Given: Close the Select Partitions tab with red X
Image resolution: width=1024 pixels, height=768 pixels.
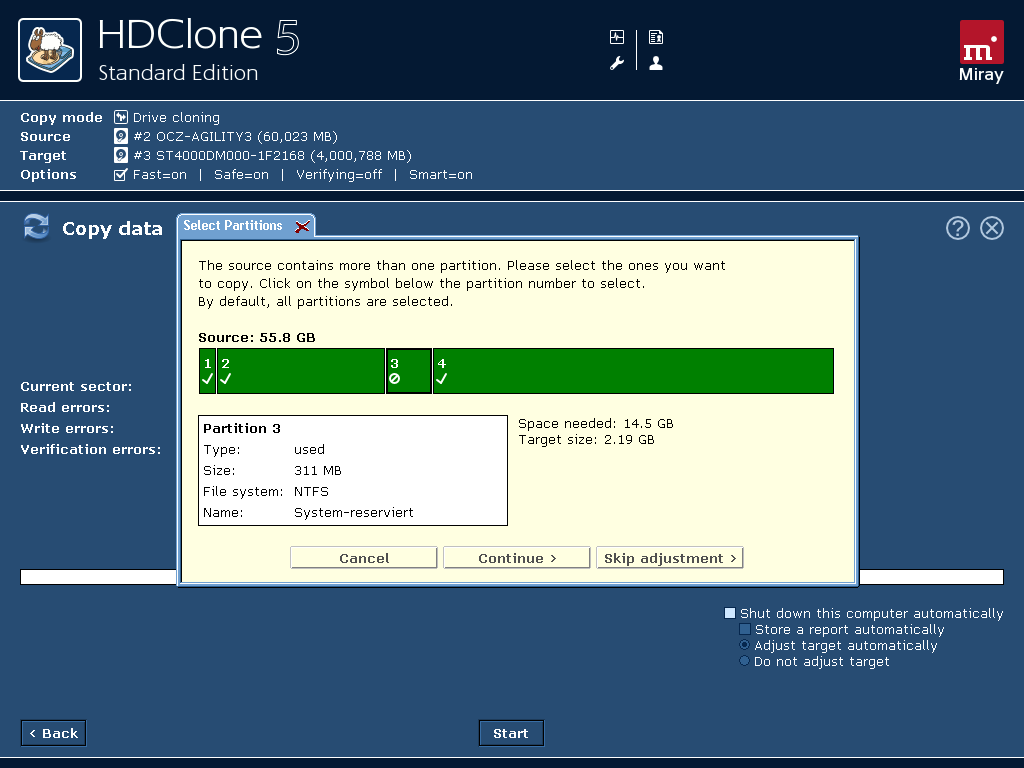Looking at the screenshot, I should pos(302,227).
